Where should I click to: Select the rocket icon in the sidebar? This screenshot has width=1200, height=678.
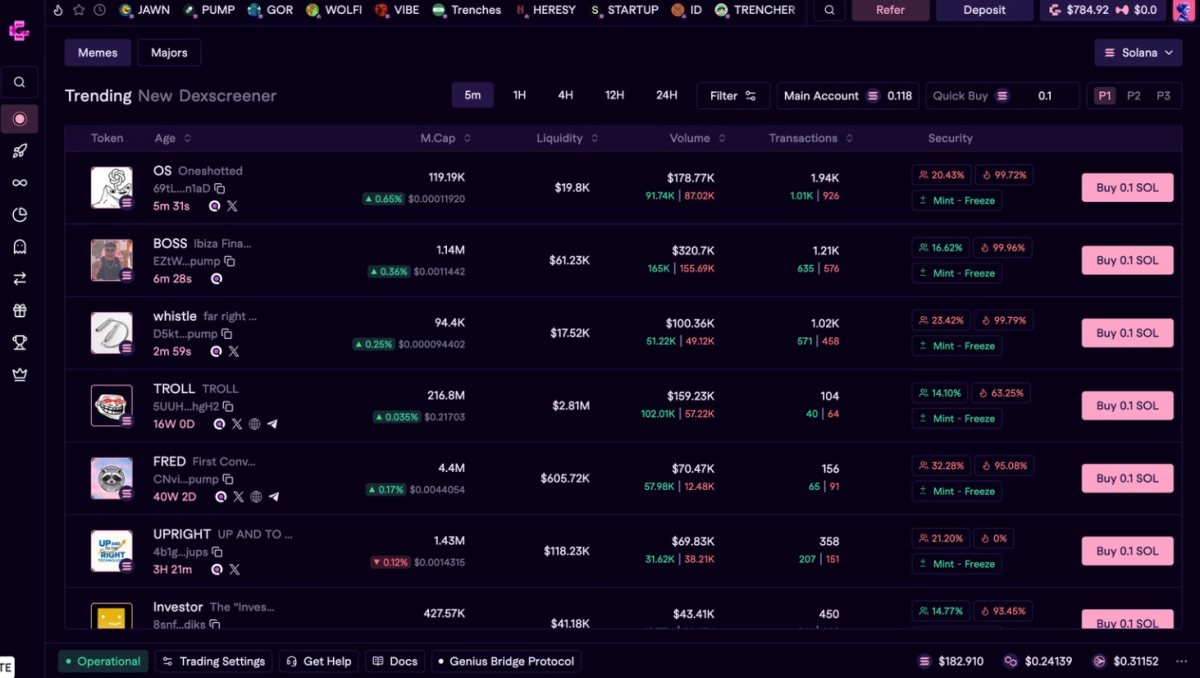20,150
